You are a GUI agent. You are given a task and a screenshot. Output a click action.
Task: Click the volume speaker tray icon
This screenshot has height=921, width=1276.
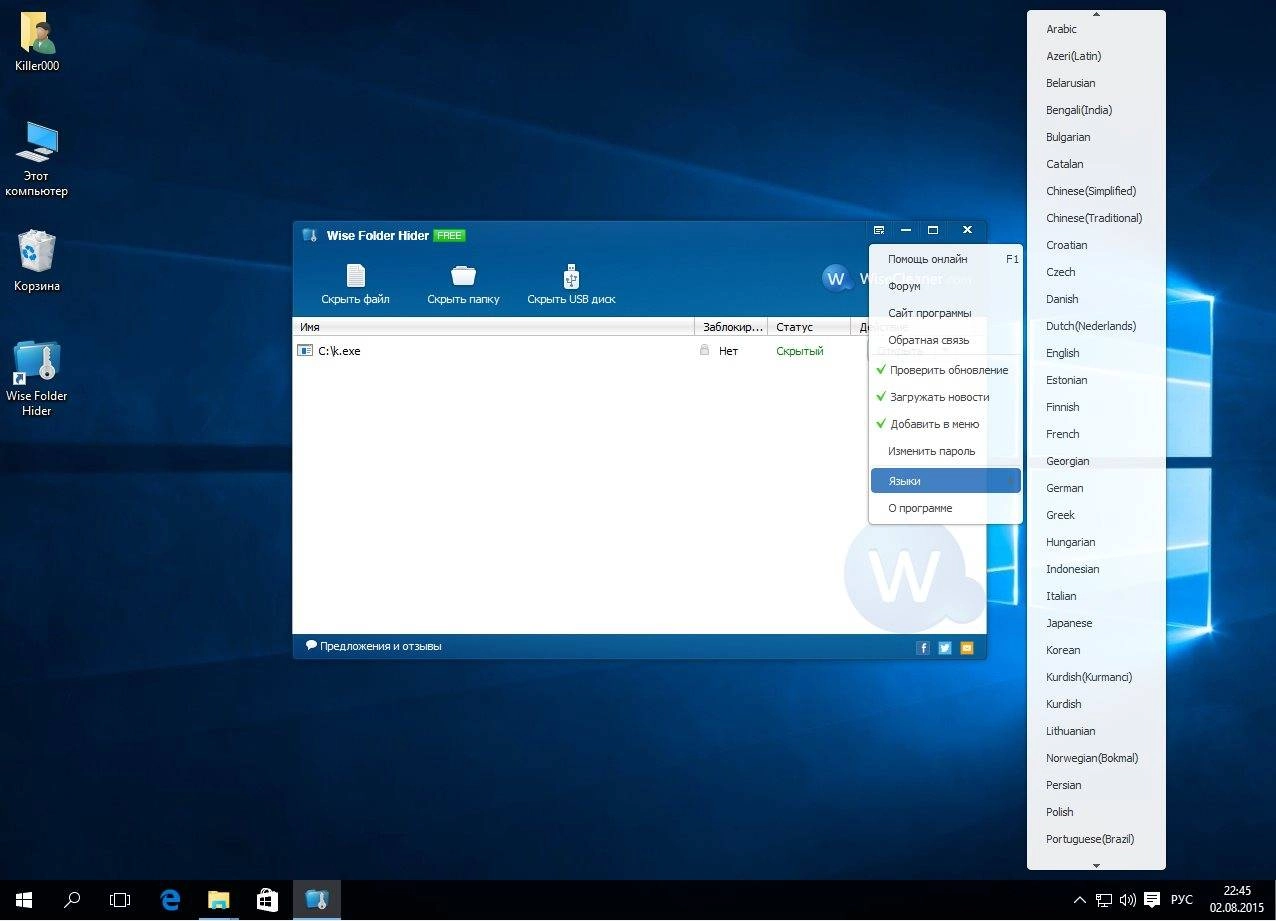tap(1128, 900)
